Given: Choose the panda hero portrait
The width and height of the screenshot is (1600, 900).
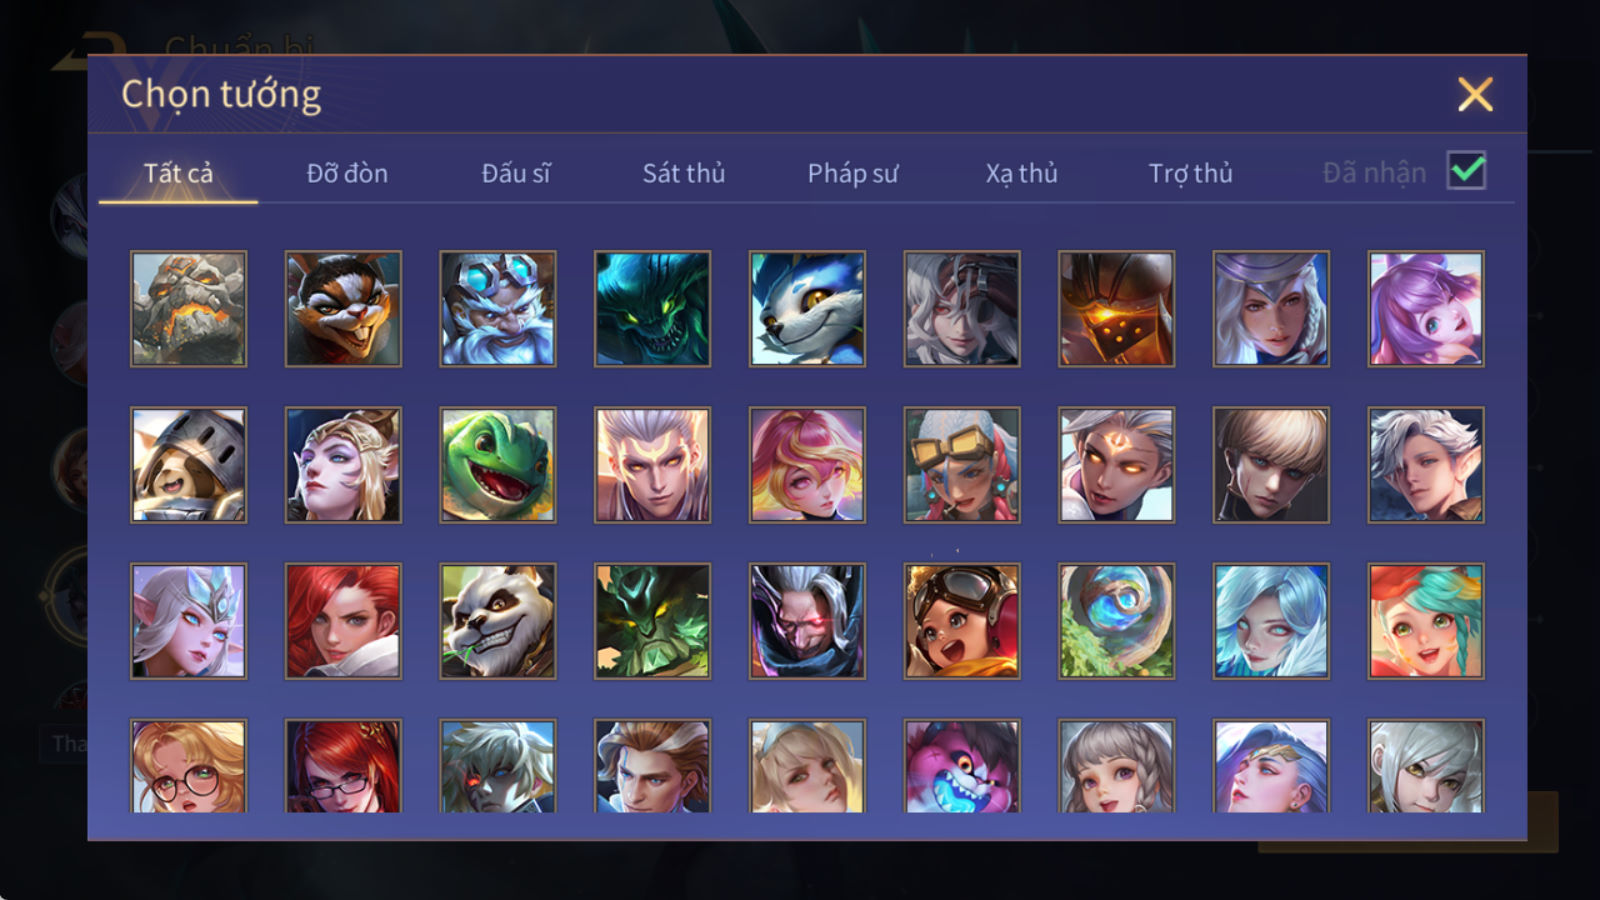Looking at the screenshot, I should 497,621.
